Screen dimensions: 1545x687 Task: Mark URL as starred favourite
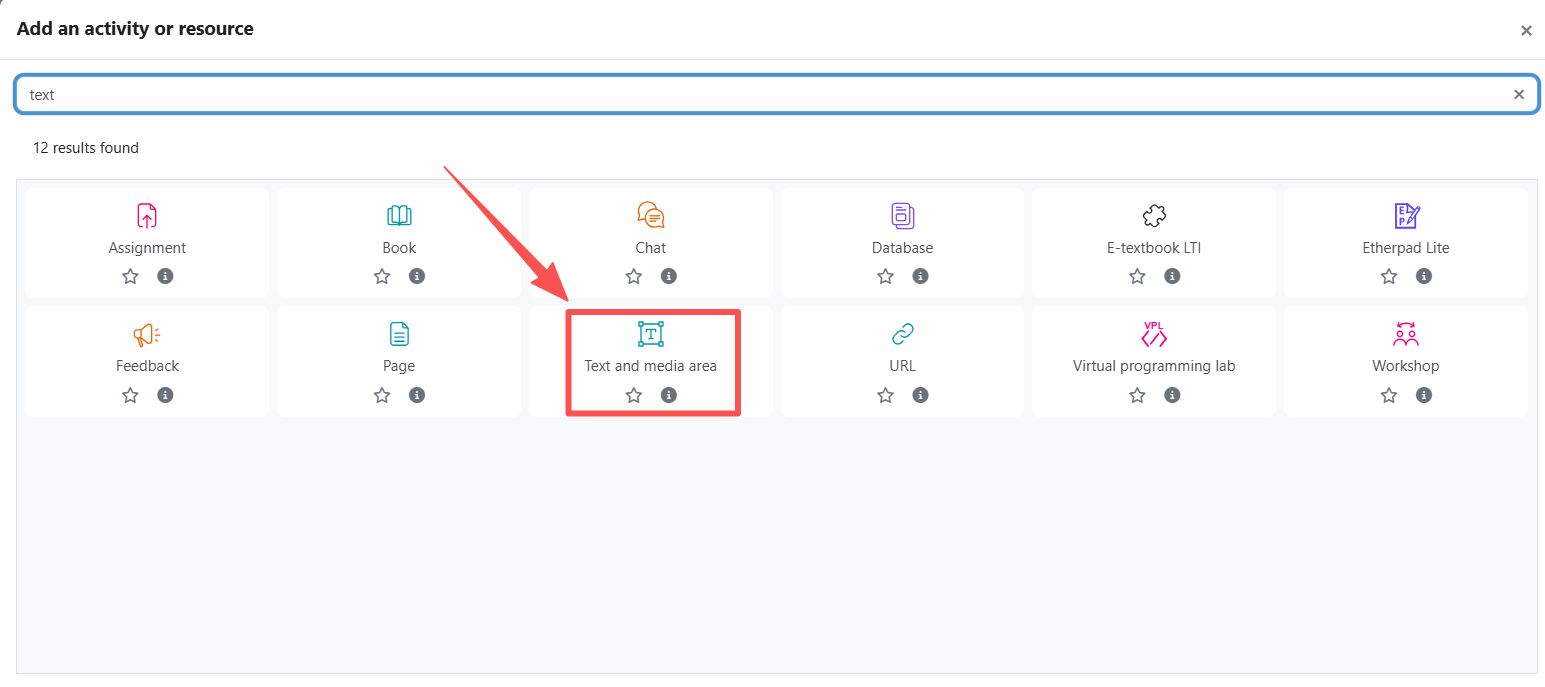pos(885,395)
